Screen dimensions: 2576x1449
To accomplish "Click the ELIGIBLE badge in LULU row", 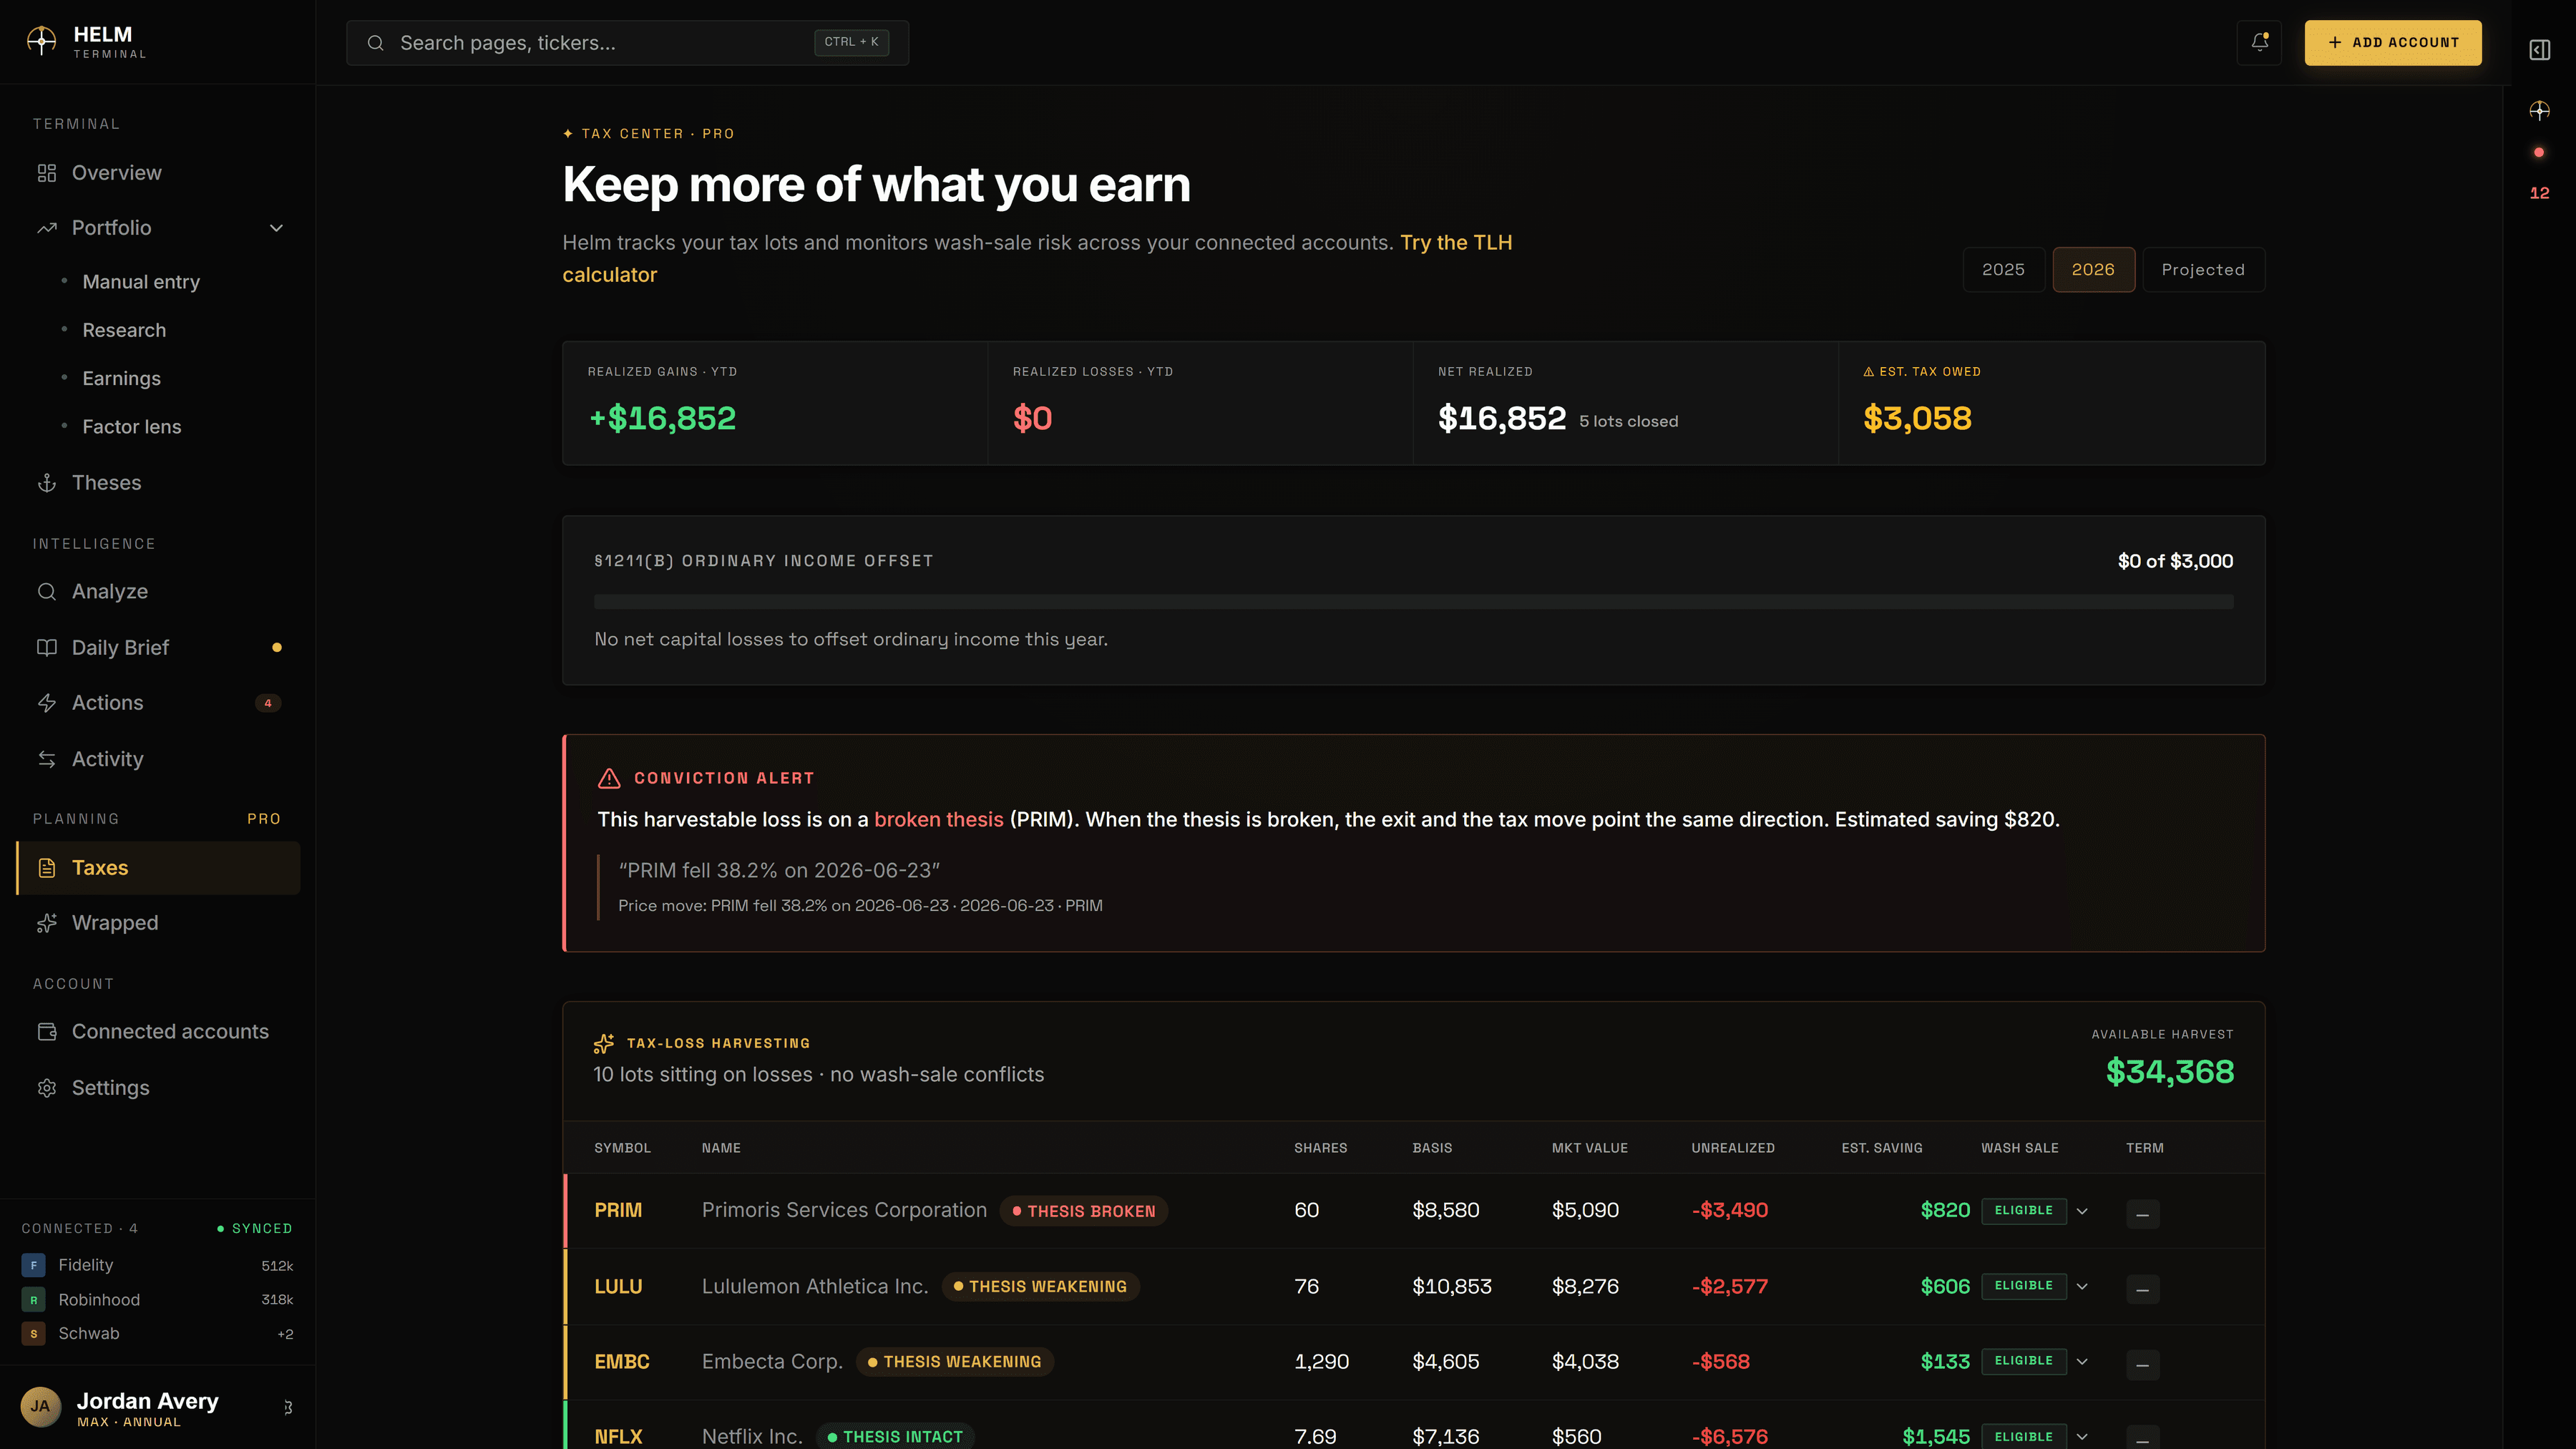I will [x=2023, y=1285].
